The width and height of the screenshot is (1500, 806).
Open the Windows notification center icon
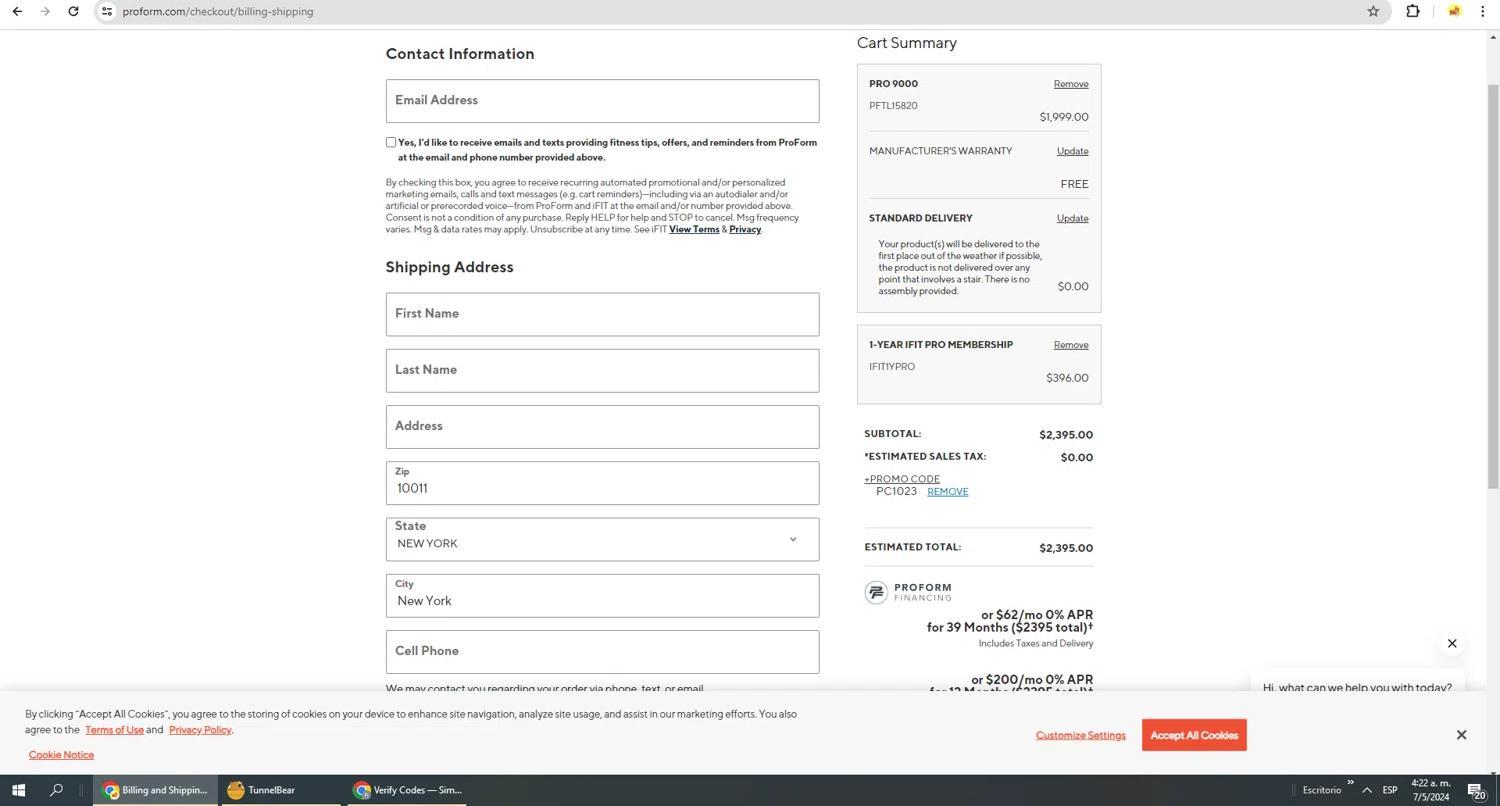(x=1477, y=791)
